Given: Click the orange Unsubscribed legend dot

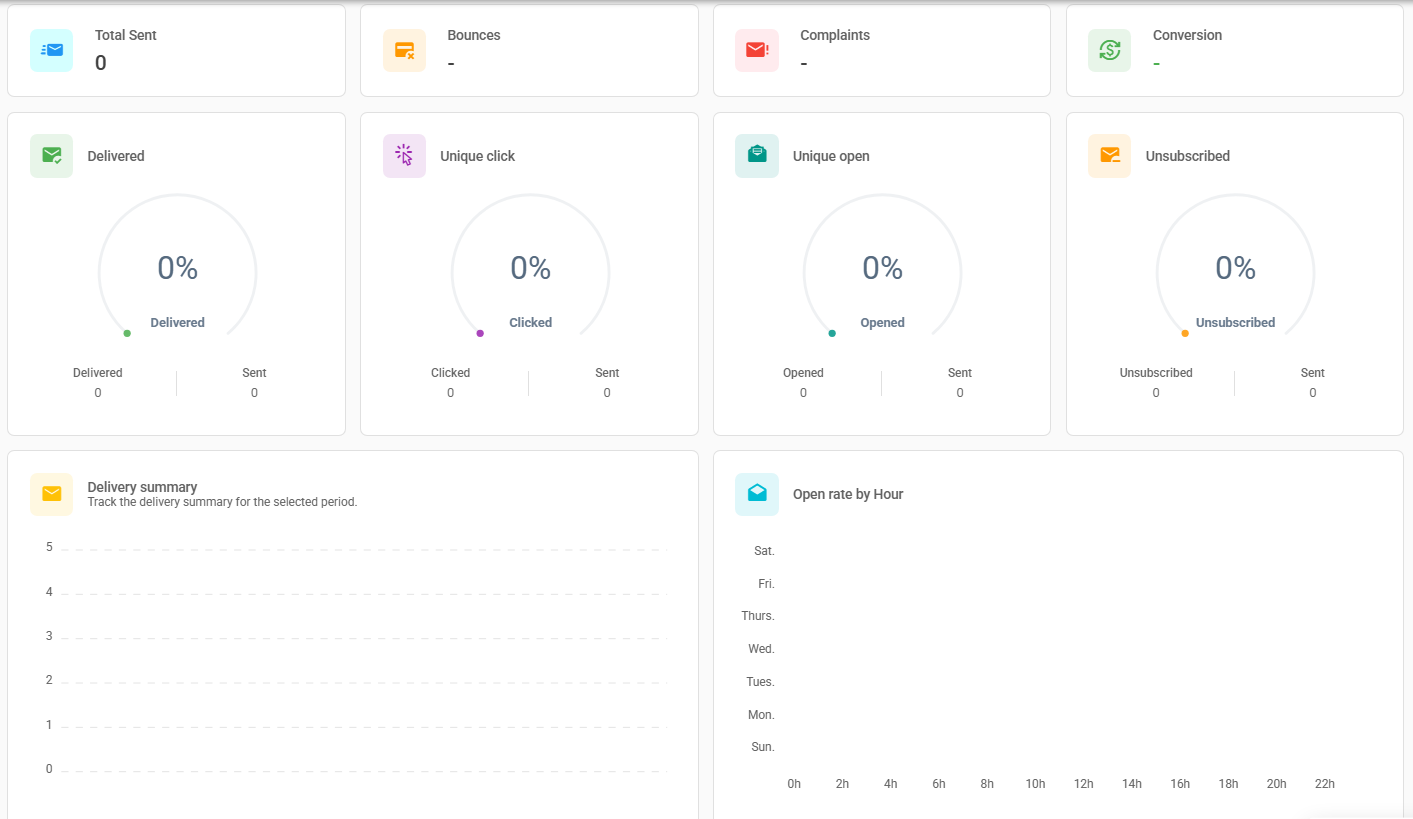Looking at the screenshot, I should click(x=1185, y=333).
